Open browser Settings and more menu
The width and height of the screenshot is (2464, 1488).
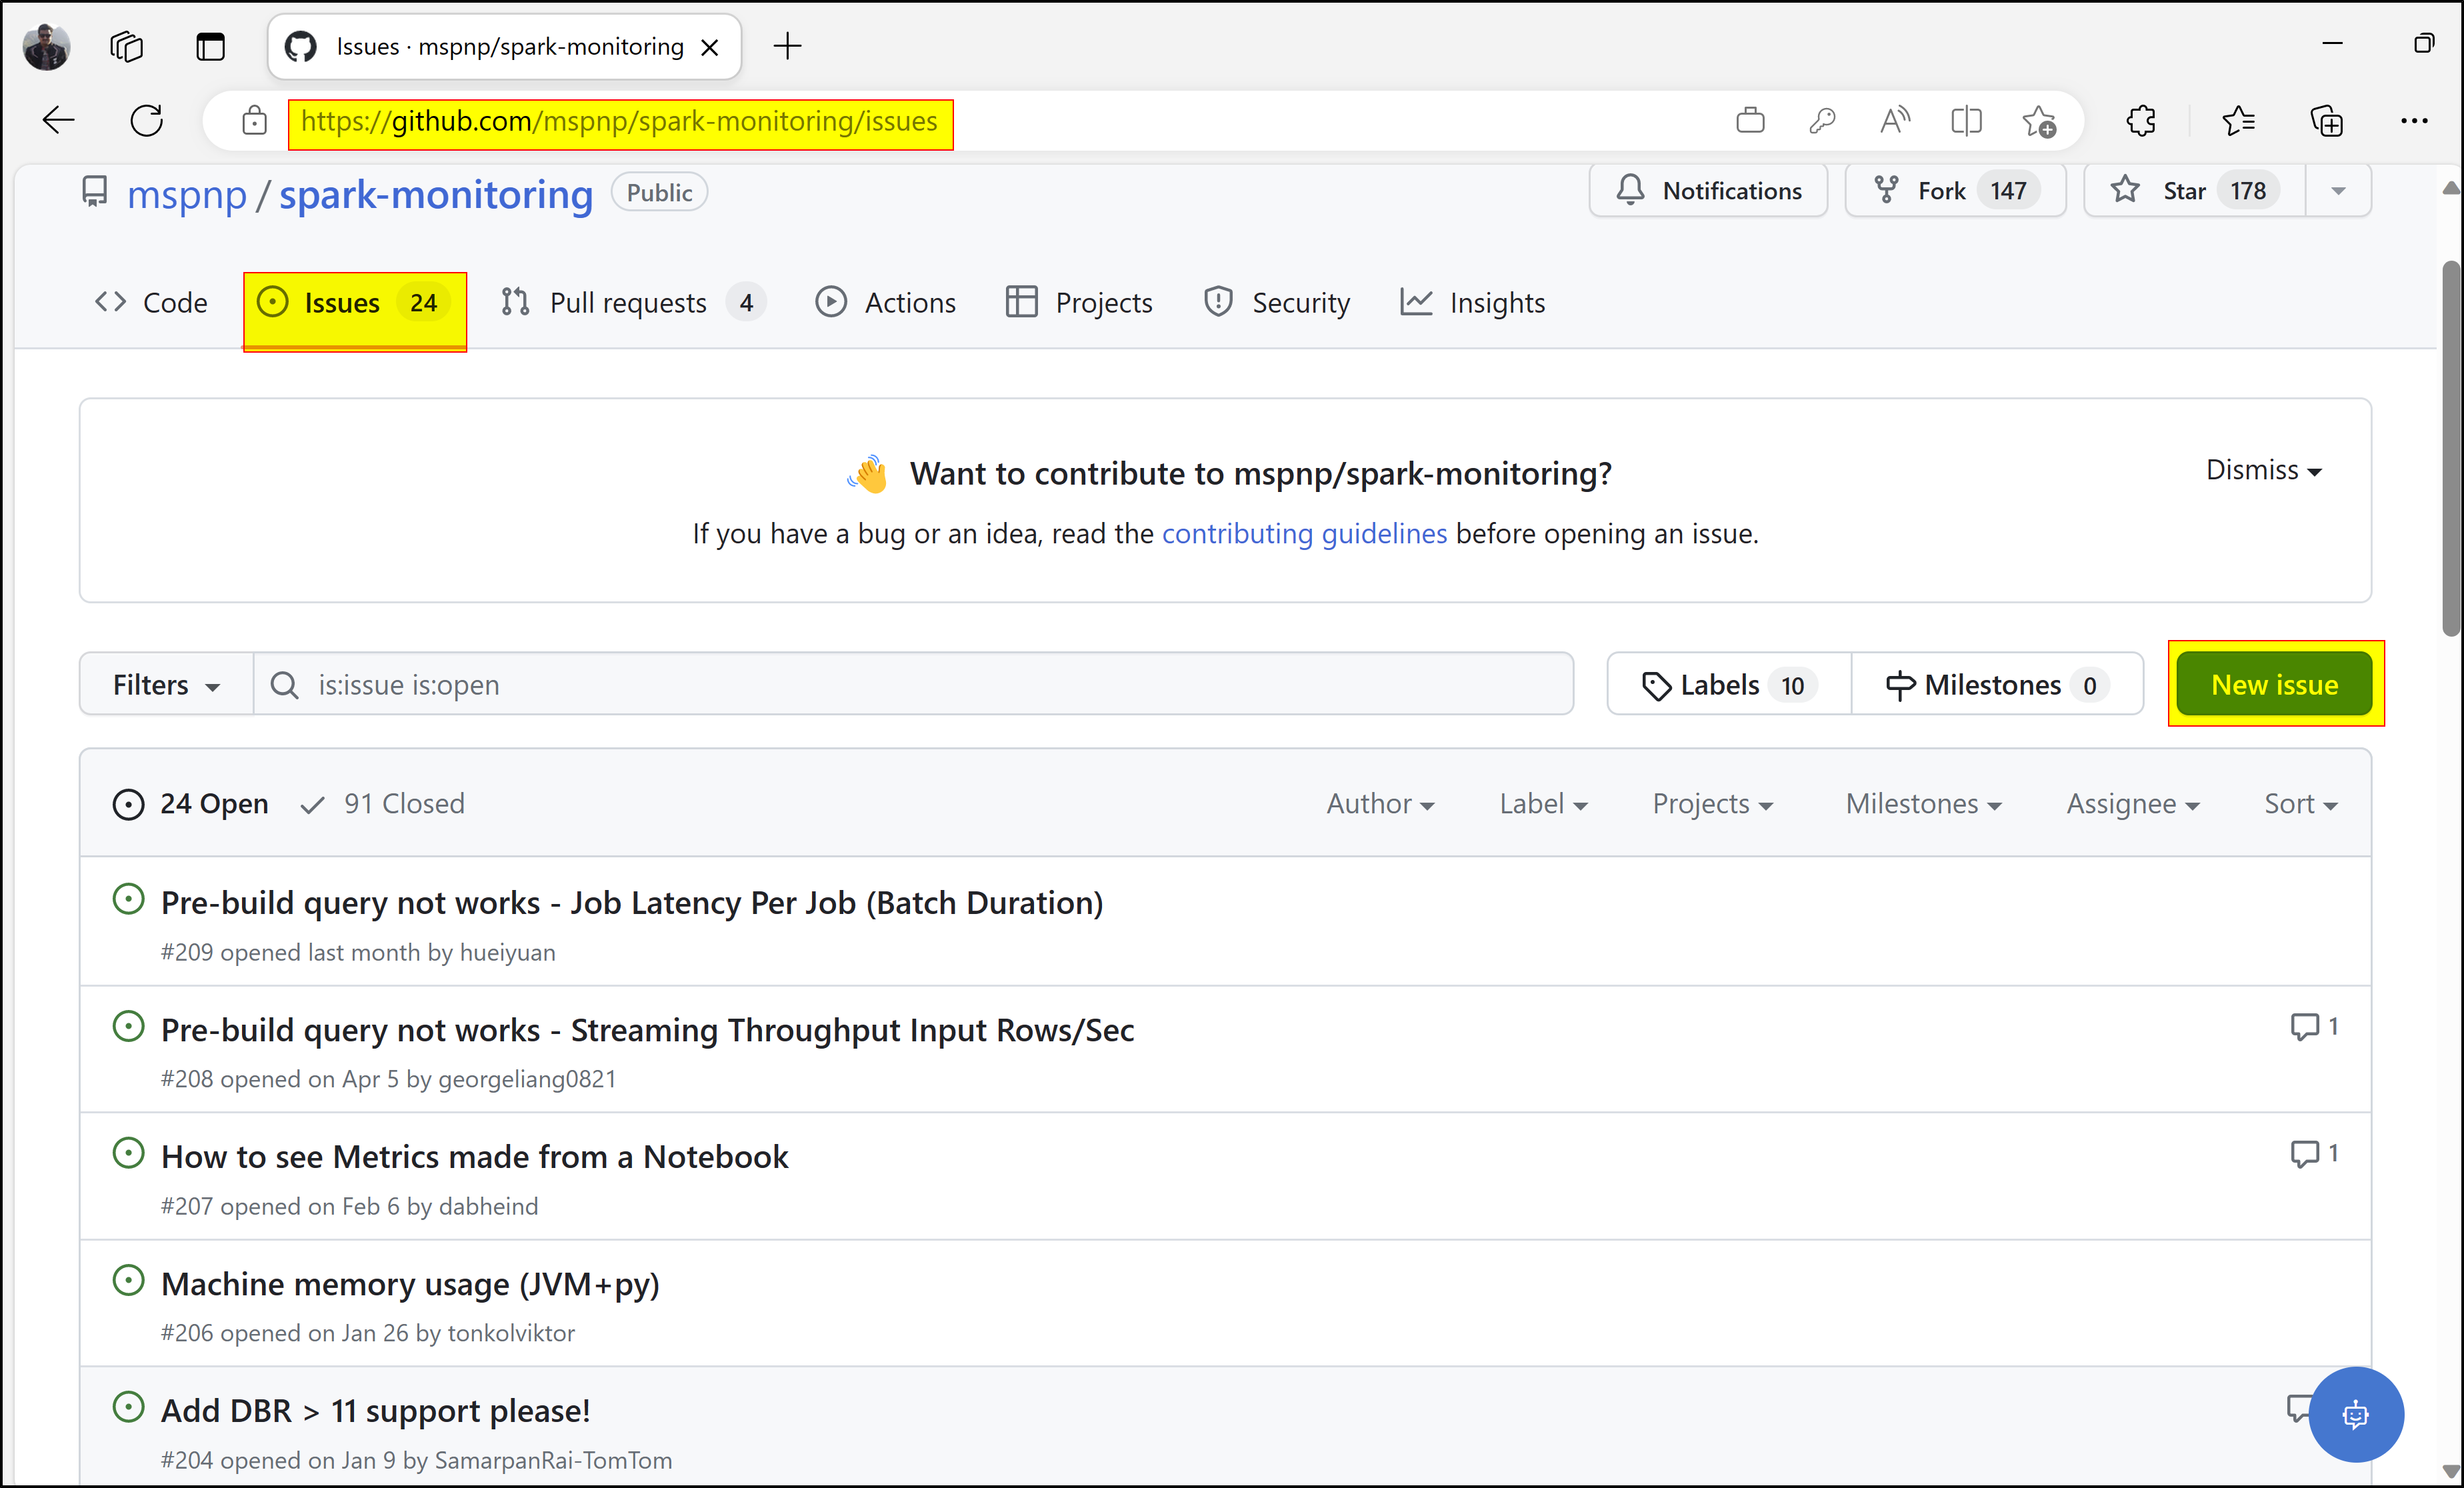click(x=2414, y=121)
